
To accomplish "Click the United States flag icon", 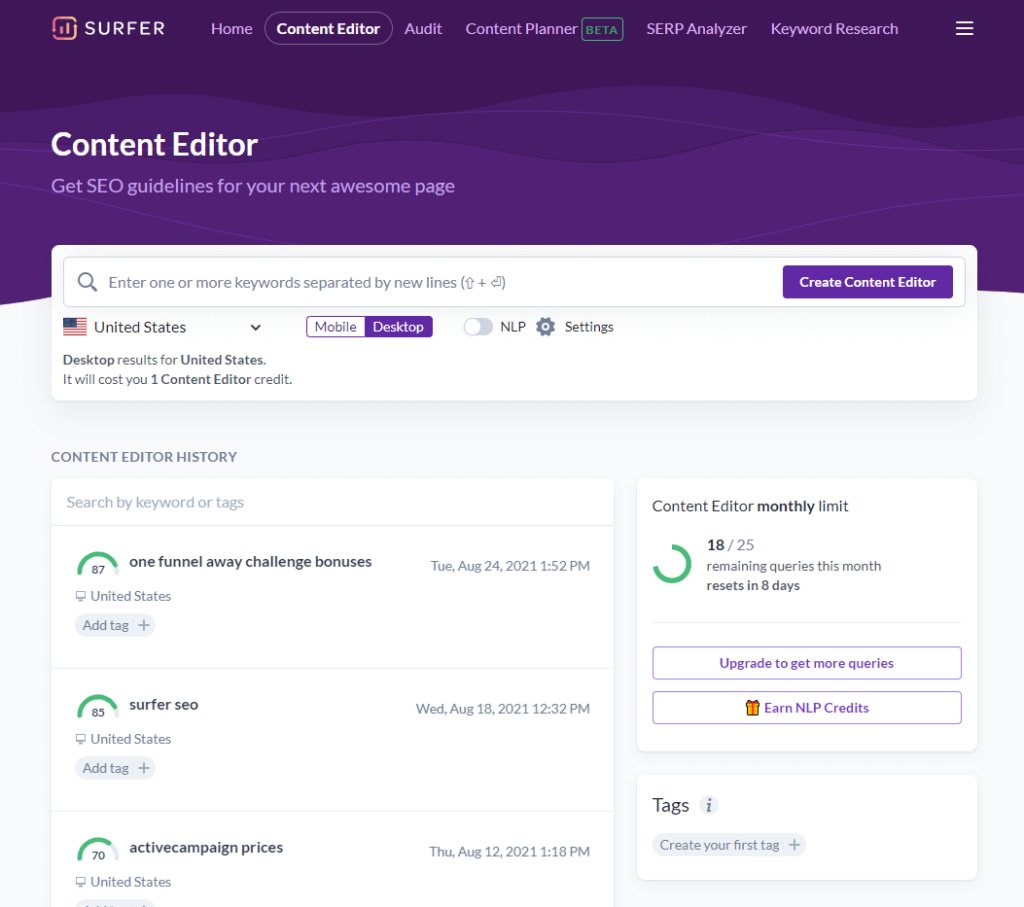I will (74, 326).
